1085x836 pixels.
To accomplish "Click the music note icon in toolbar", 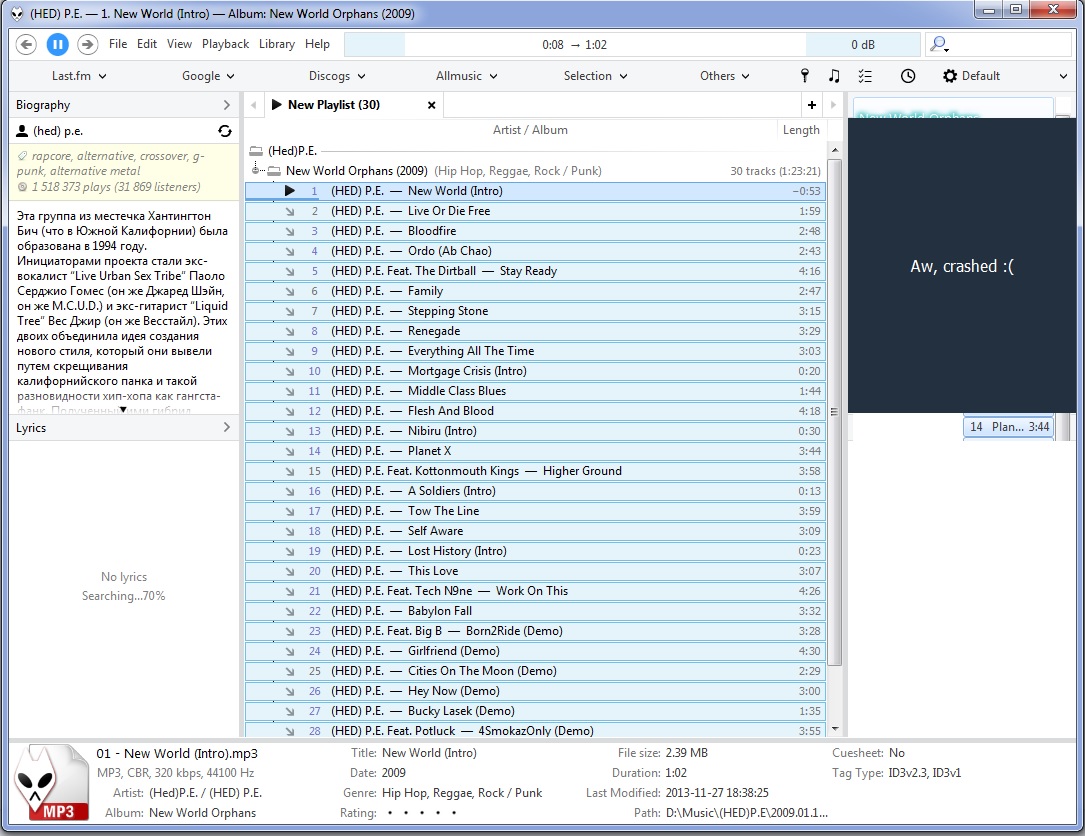I will click(x=834, y=76).
